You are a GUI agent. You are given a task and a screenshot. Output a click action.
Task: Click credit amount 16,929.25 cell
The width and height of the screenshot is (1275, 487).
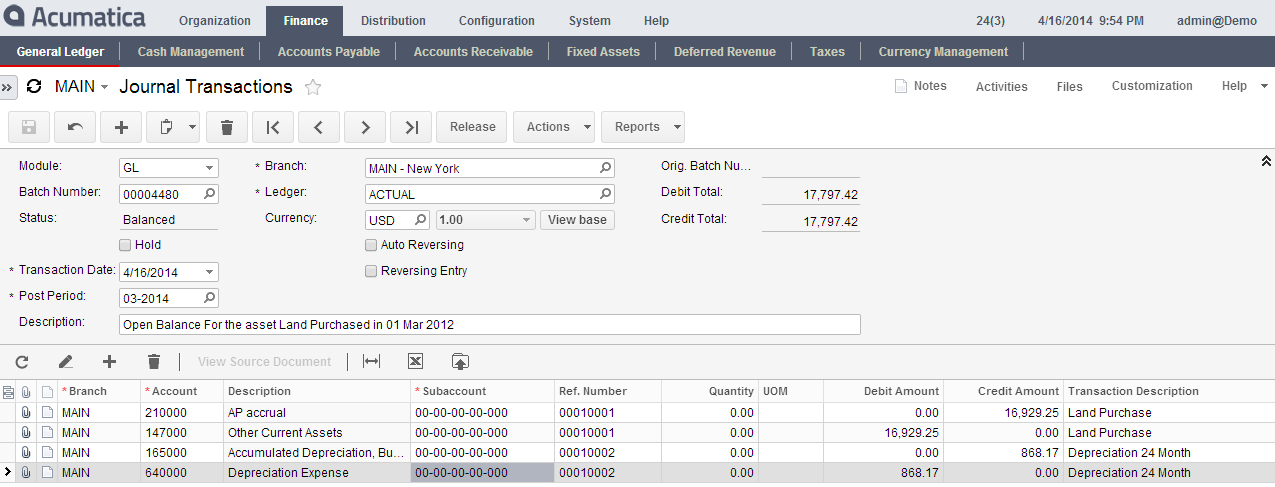coord(1003,413)
